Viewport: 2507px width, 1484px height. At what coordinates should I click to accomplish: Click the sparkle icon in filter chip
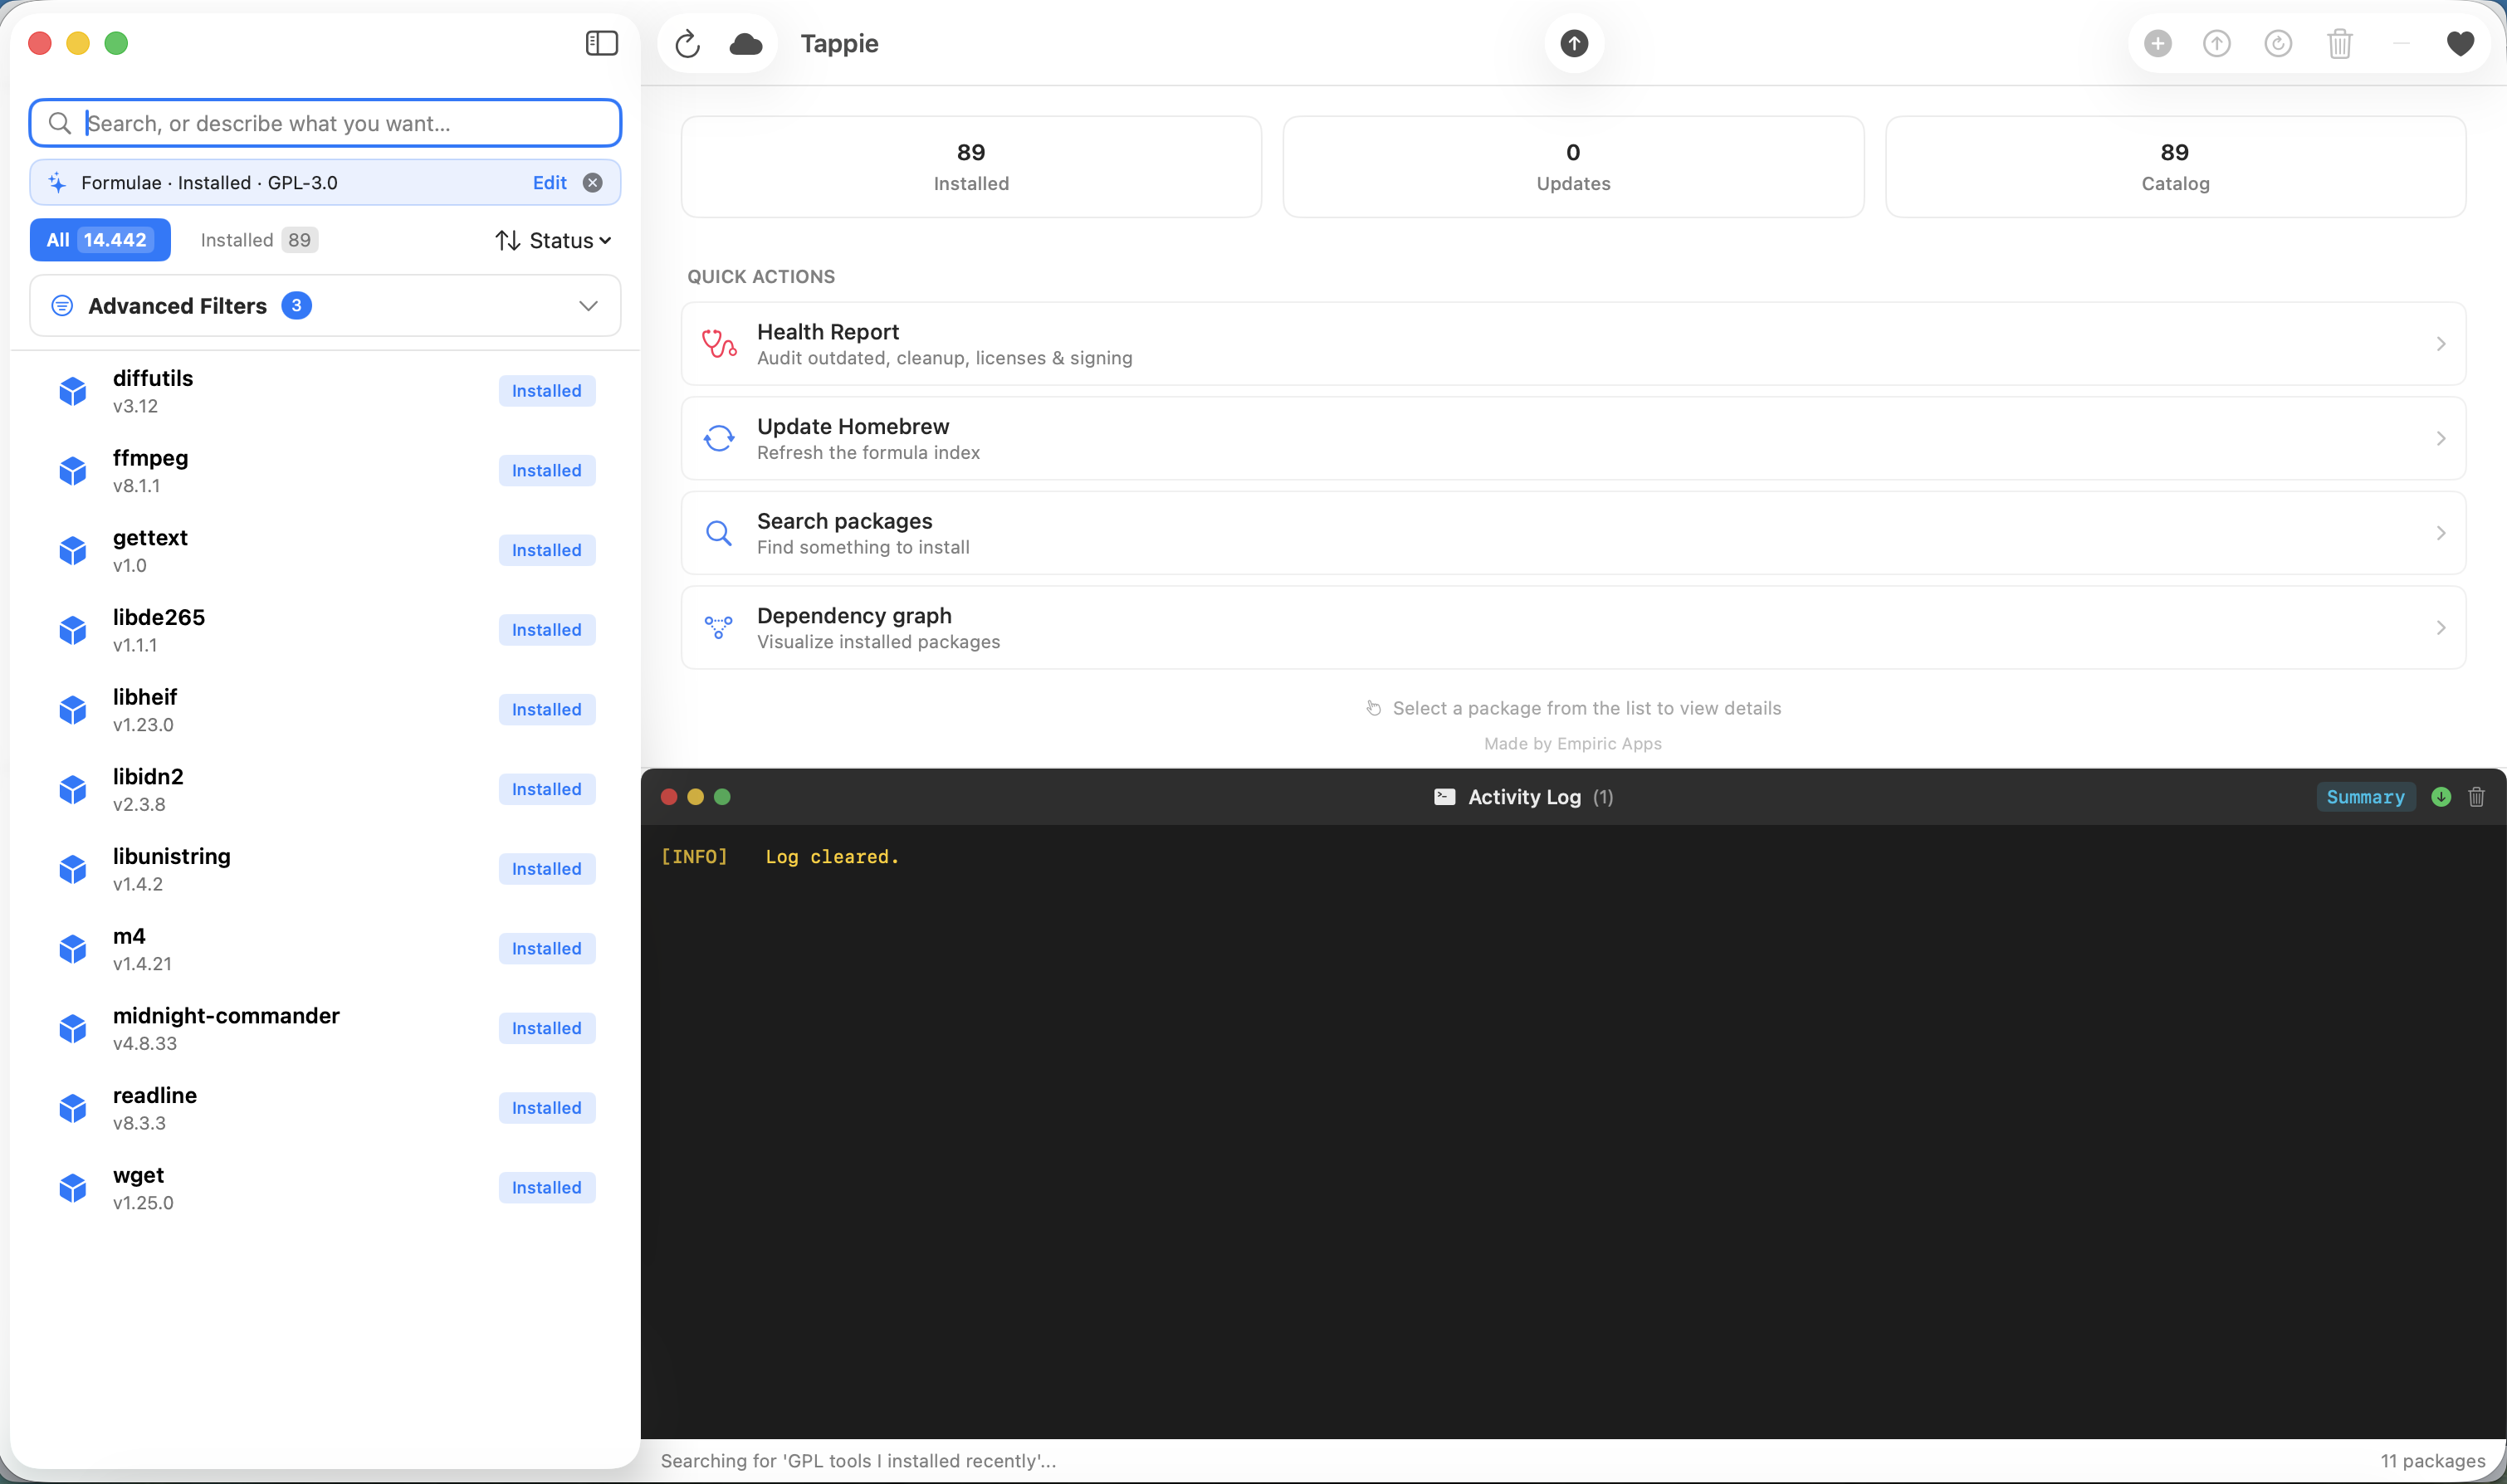57,182
